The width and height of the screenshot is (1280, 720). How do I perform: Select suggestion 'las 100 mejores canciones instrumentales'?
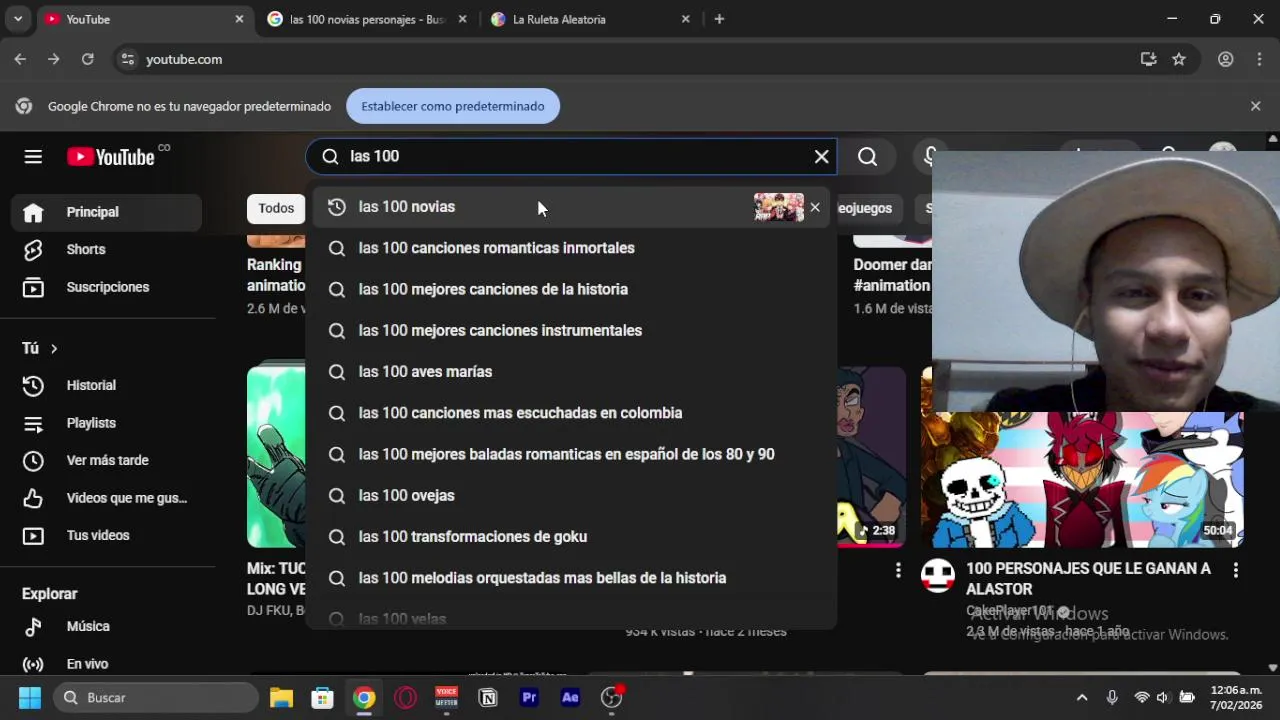click(x=571, y=330)
